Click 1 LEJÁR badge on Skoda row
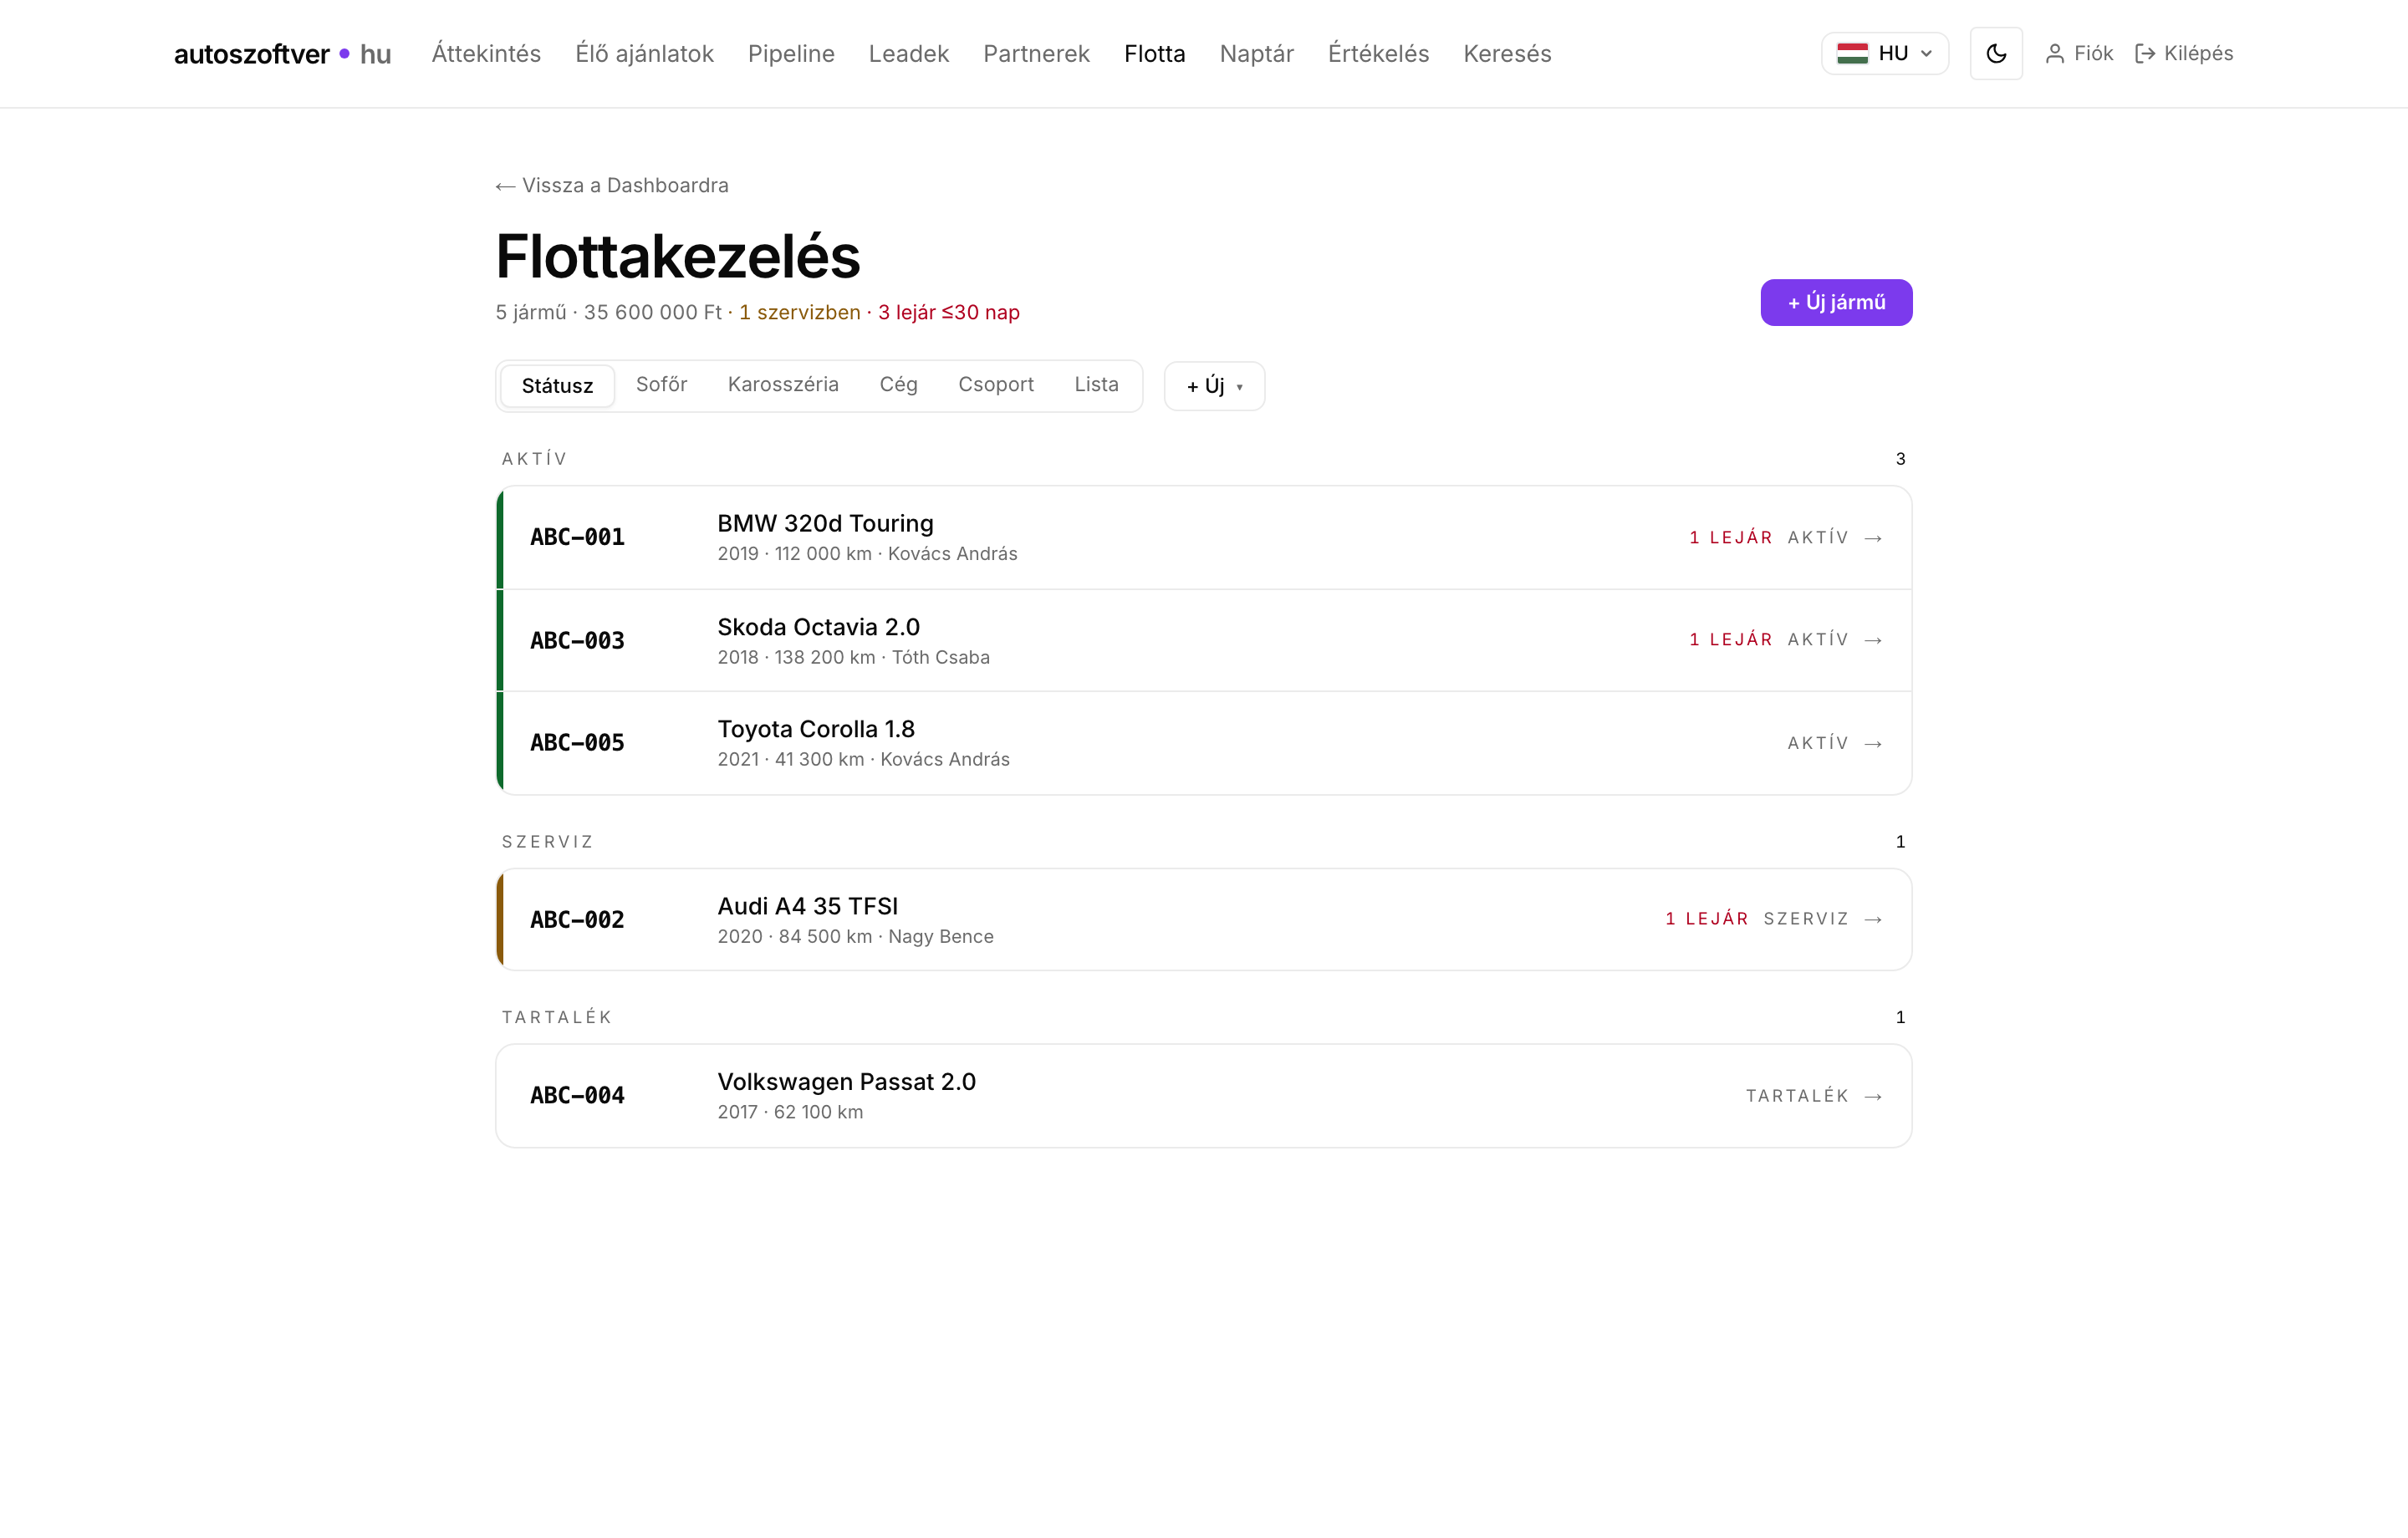 [1730, 639]
